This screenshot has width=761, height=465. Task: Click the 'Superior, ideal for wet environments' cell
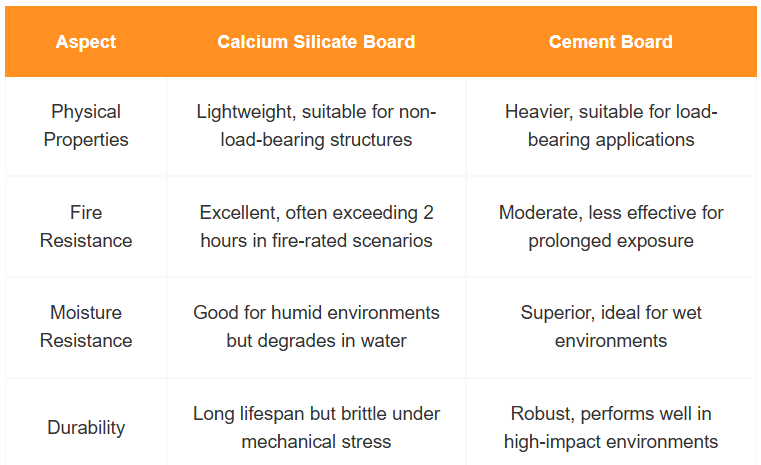610,327
